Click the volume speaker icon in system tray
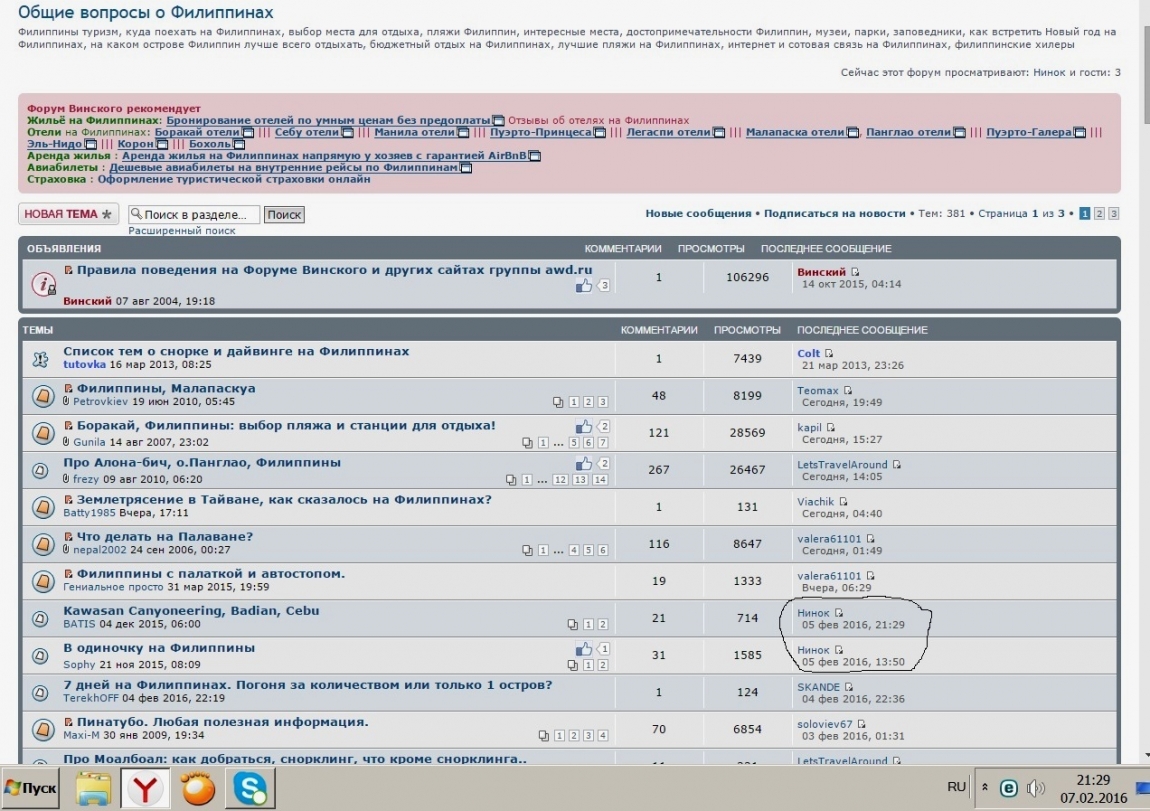Screen dimensions: 1150x811 pos(1036,788)
